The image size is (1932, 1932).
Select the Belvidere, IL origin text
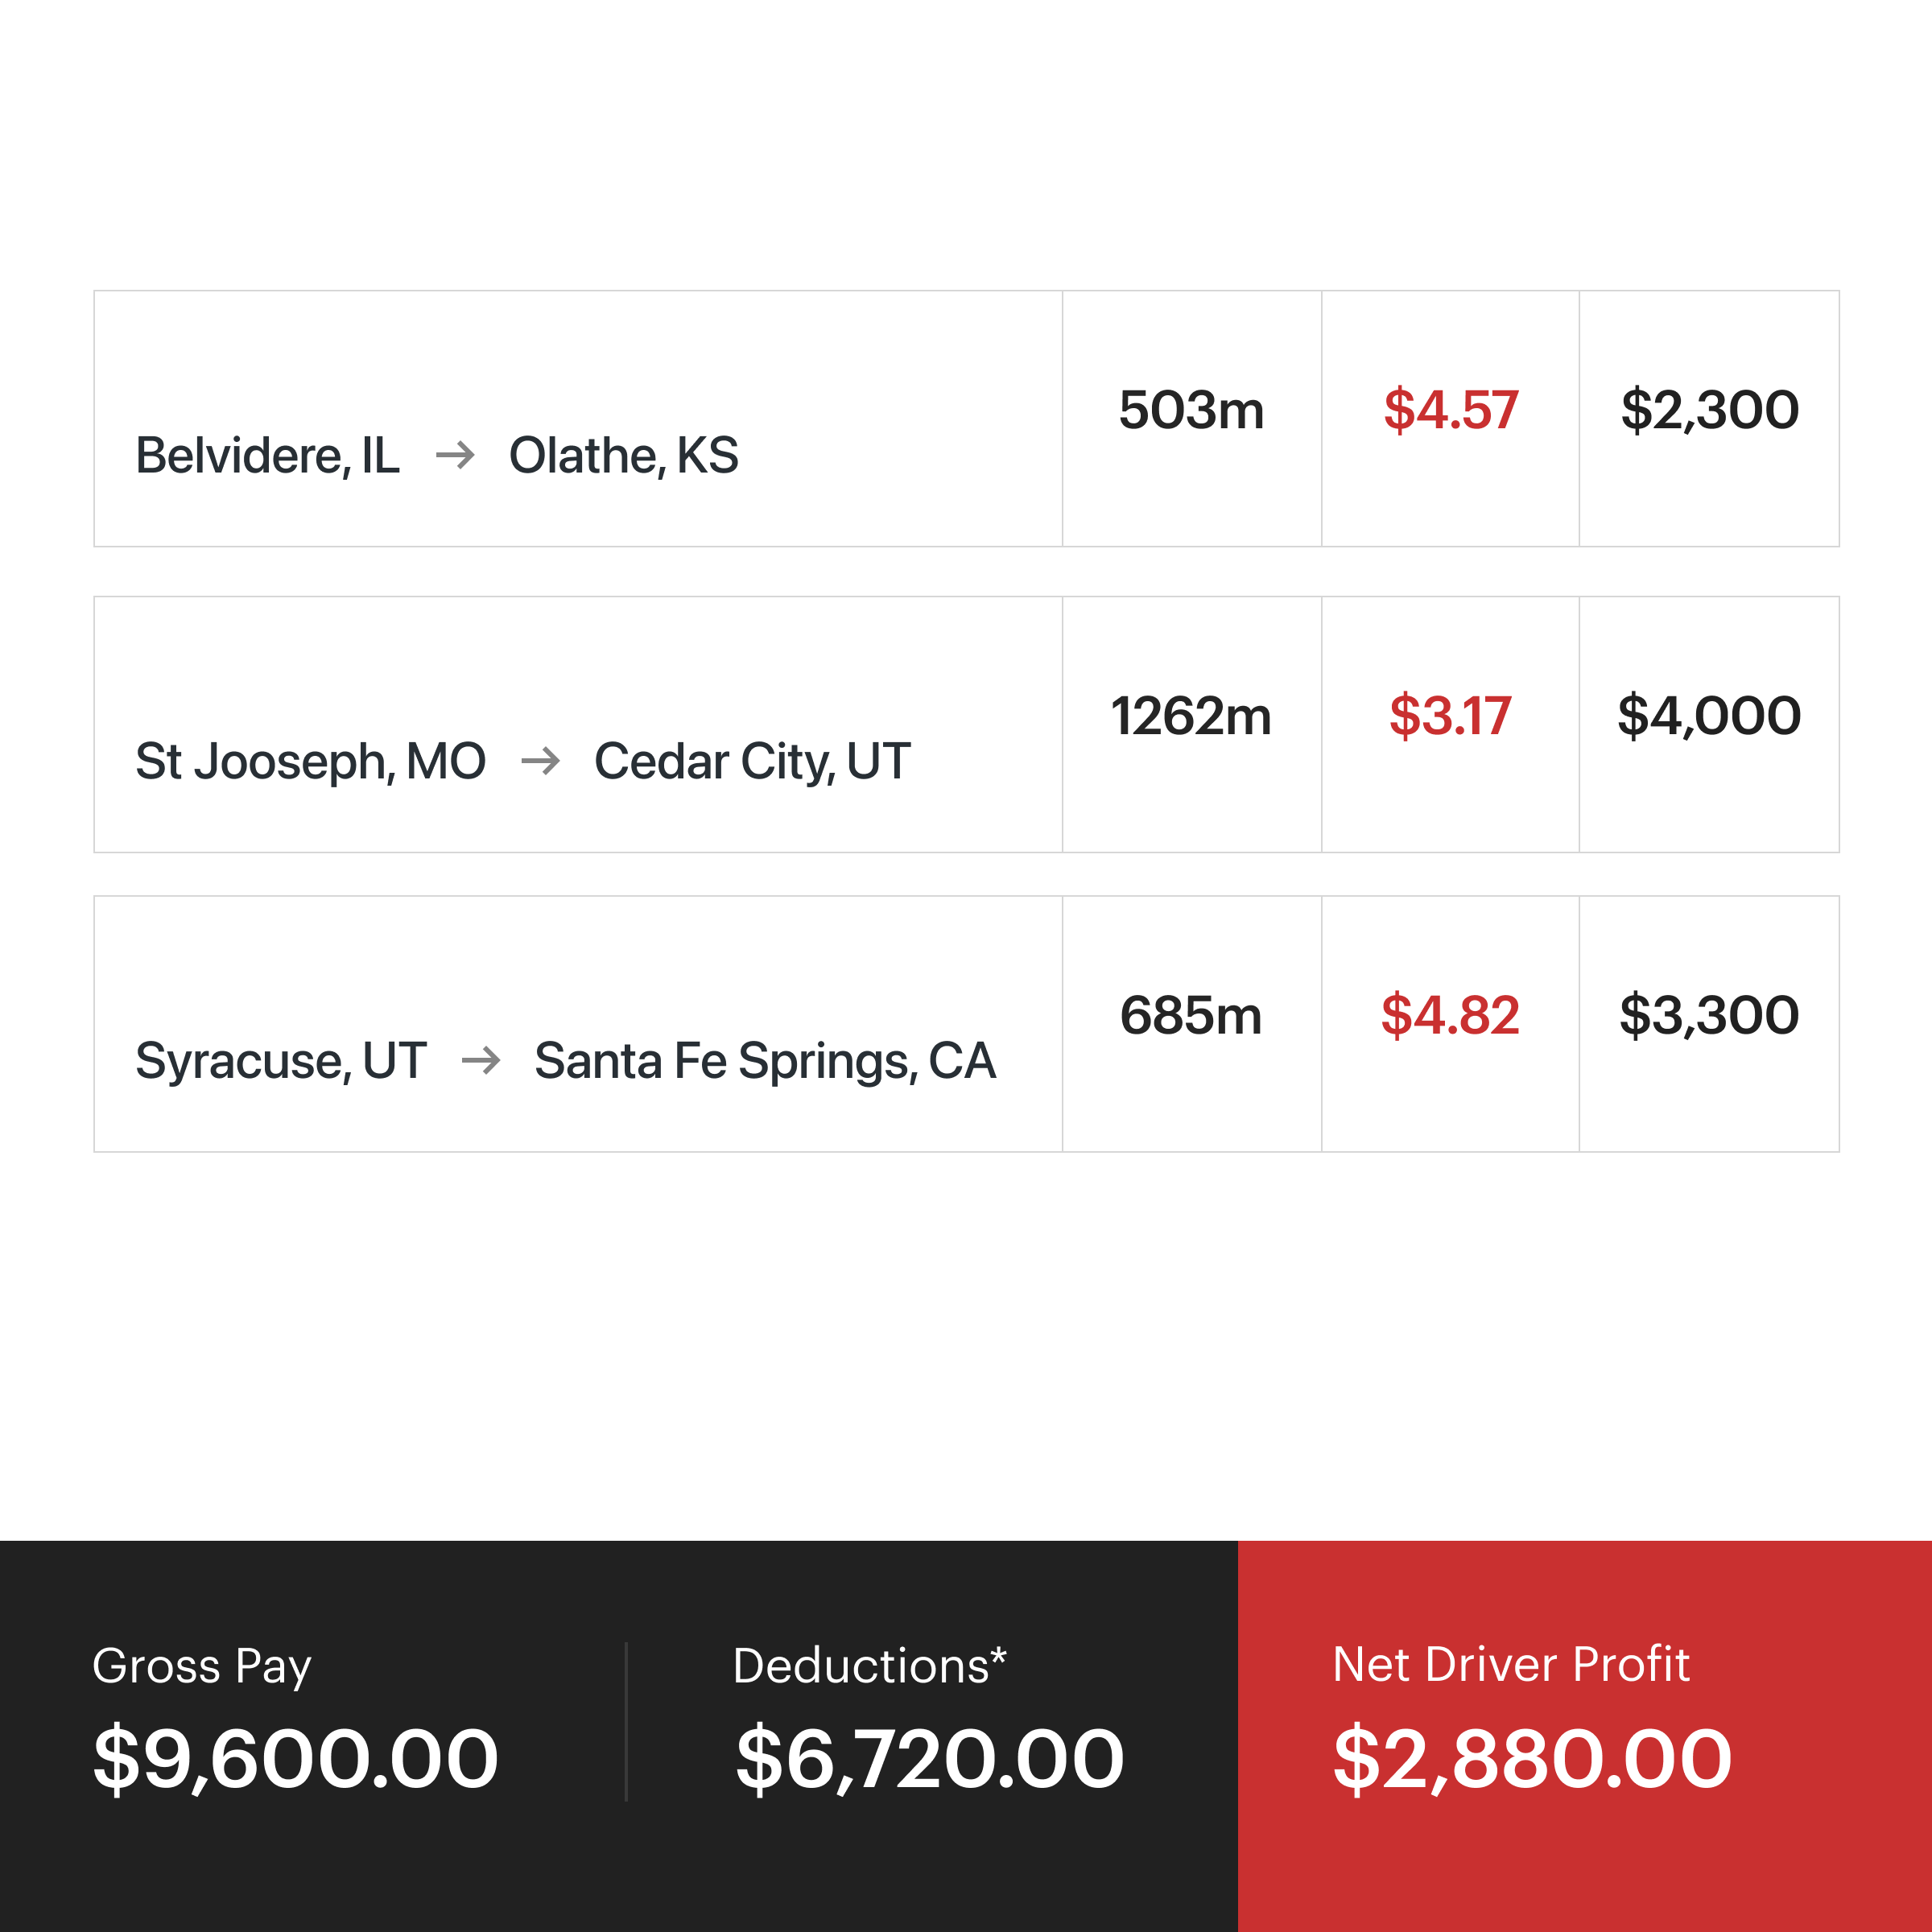tap(267, 456)
